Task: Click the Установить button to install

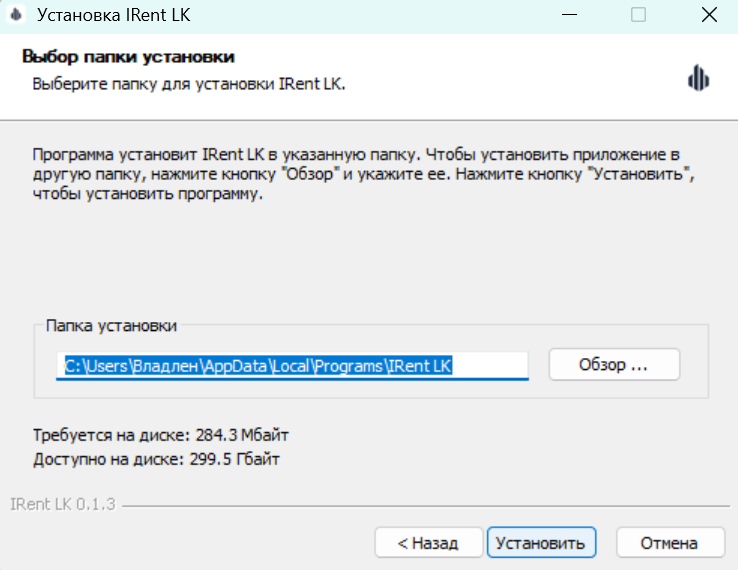Action: pos(541,543)
